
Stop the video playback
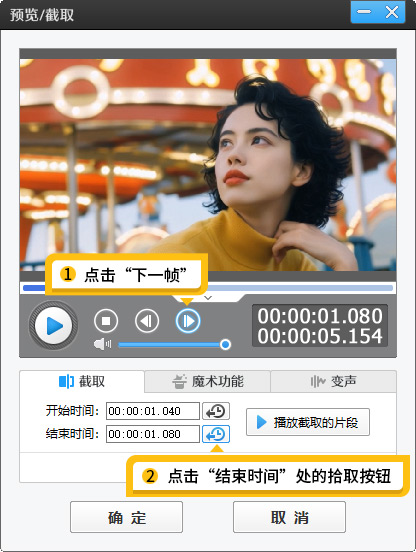[106, 321]
